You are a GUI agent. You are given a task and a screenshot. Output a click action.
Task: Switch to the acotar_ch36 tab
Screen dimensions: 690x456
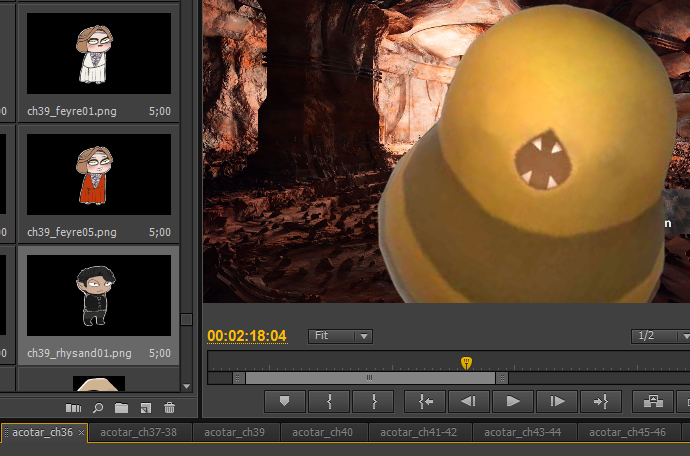pos(42,433)
